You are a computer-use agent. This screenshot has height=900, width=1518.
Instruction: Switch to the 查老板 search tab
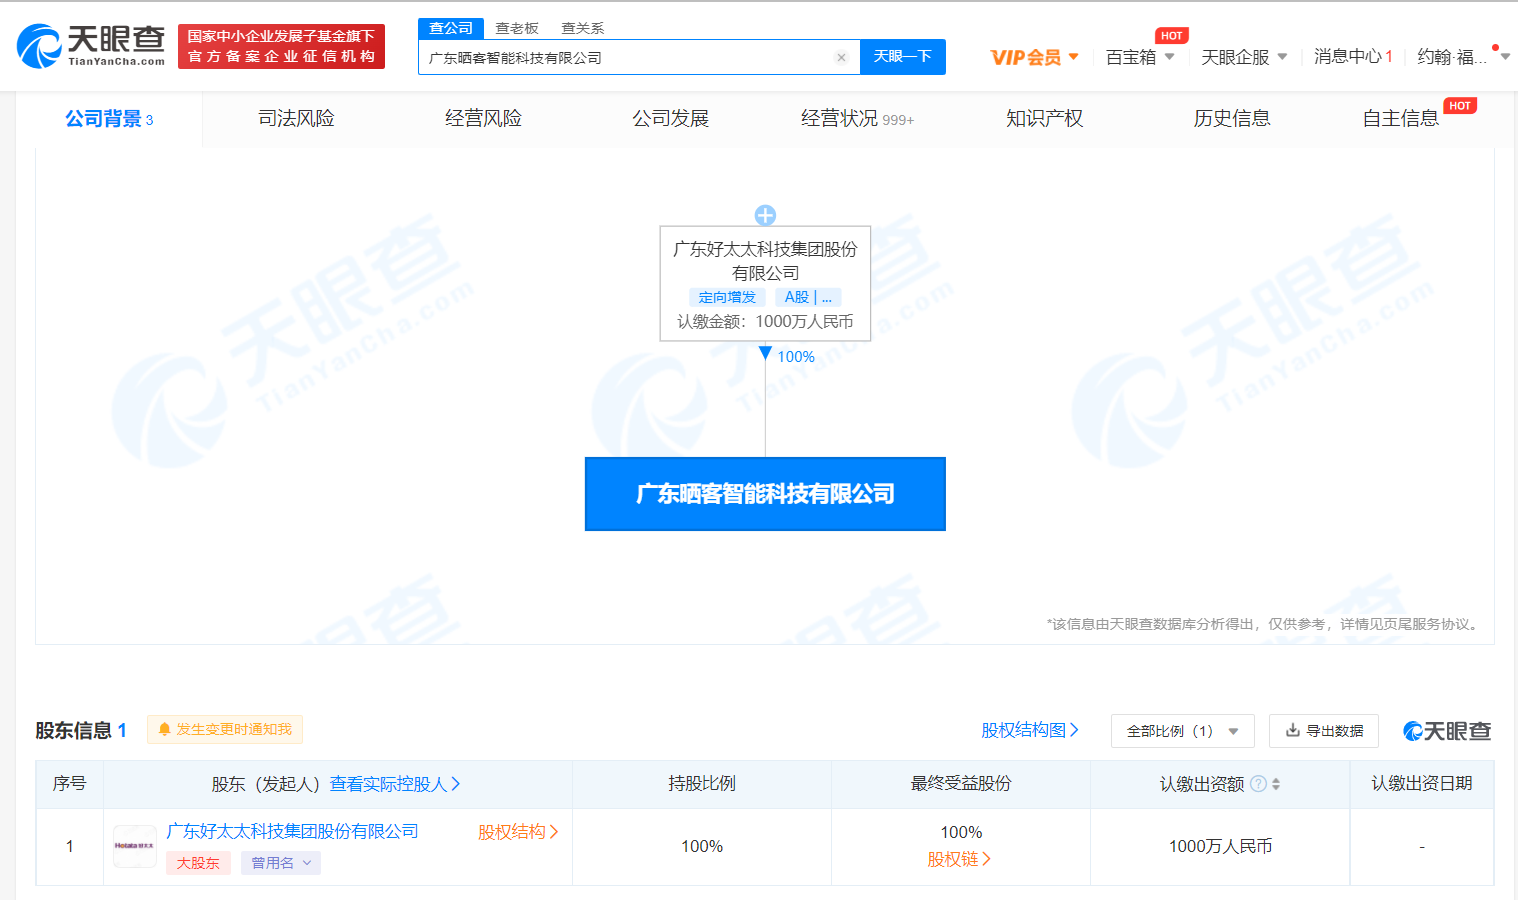pyautogui.click(x=517, y=28)
